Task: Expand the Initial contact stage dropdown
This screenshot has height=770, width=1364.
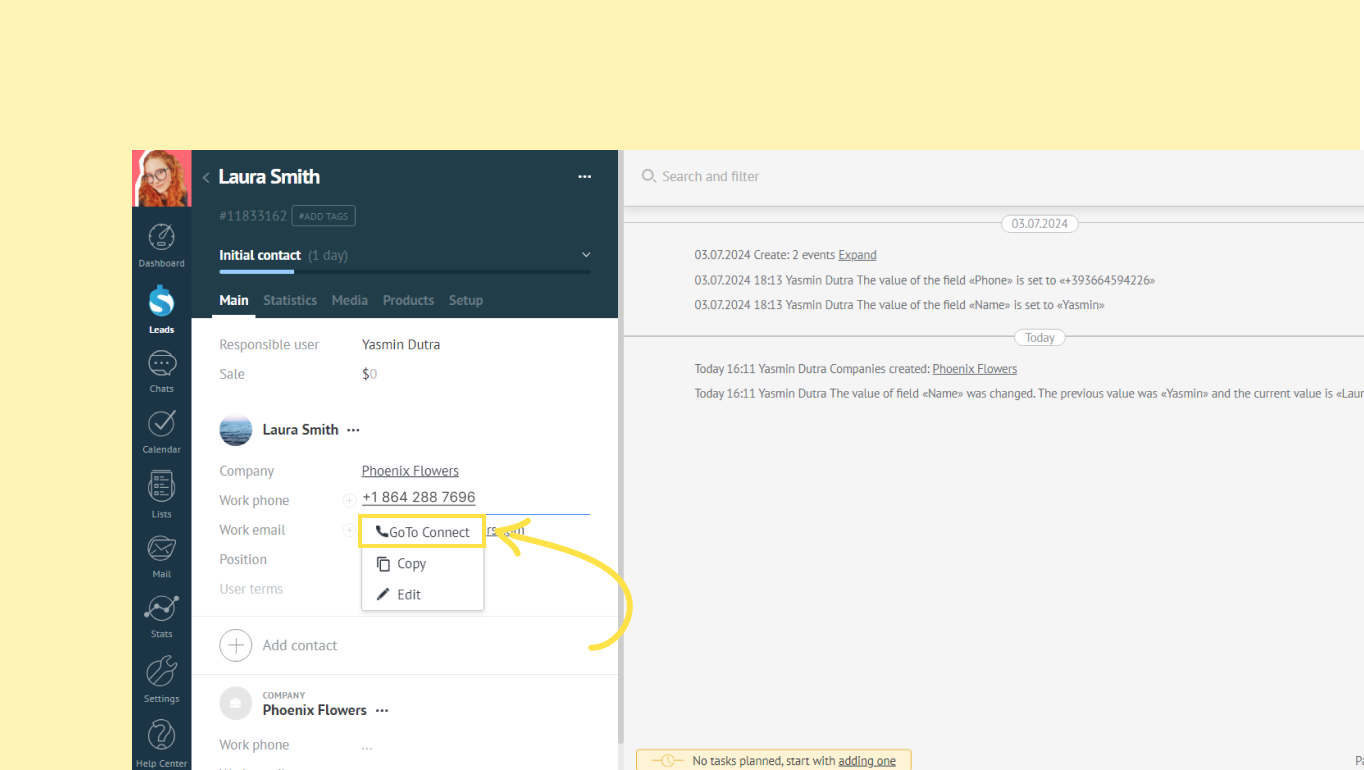Action: click(586, 255)
